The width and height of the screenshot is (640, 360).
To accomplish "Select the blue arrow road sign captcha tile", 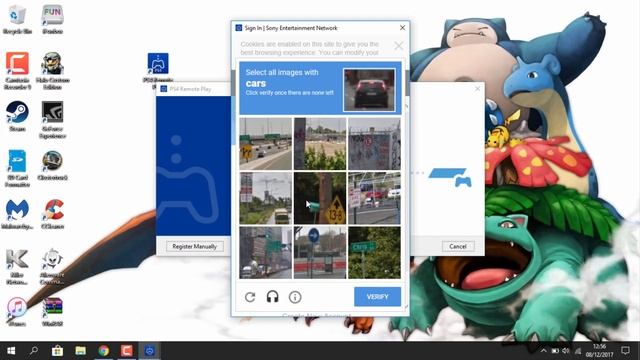I will pyautogui.click(x=320, y=253).
